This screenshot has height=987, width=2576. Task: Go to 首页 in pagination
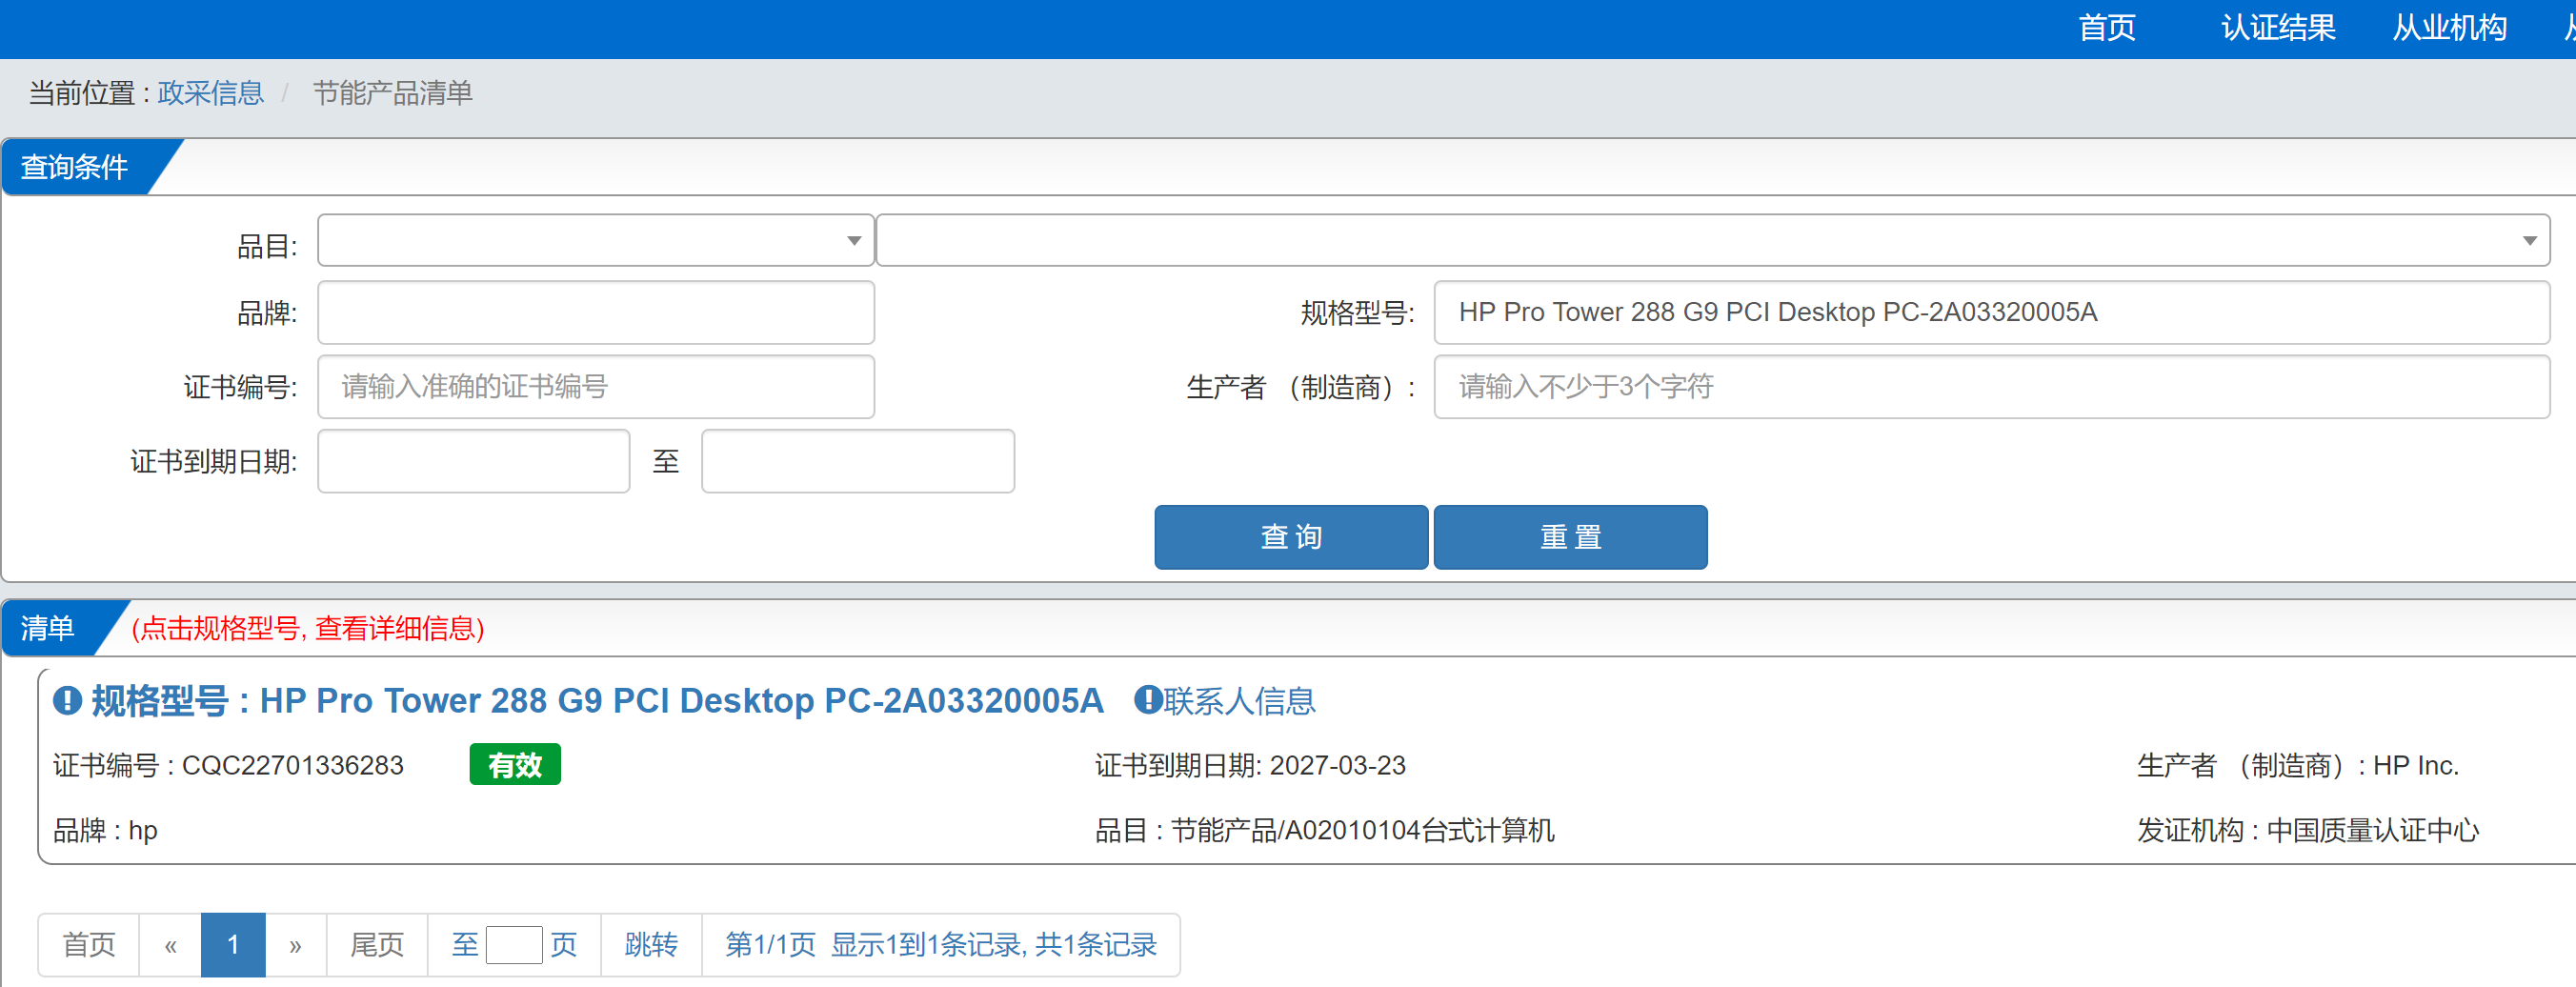[x=89, y=944]
